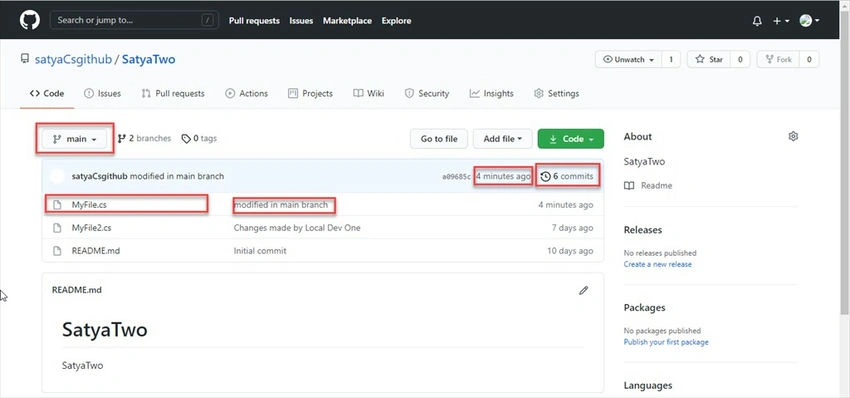Open the MyFile2.cs file

click(x=92, y=228)
